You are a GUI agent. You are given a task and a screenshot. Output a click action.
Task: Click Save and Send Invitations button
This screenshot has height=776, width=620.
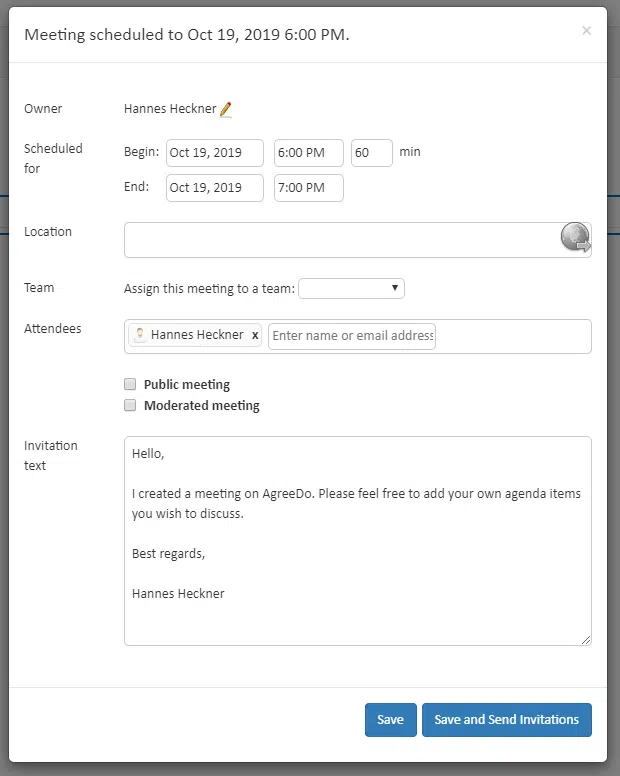coord(507,720)
